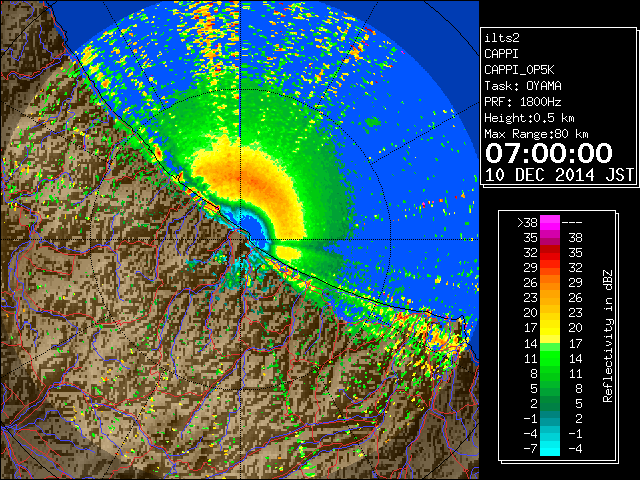Pick the magenta swatch beside >38

click(x=550, y=223)
